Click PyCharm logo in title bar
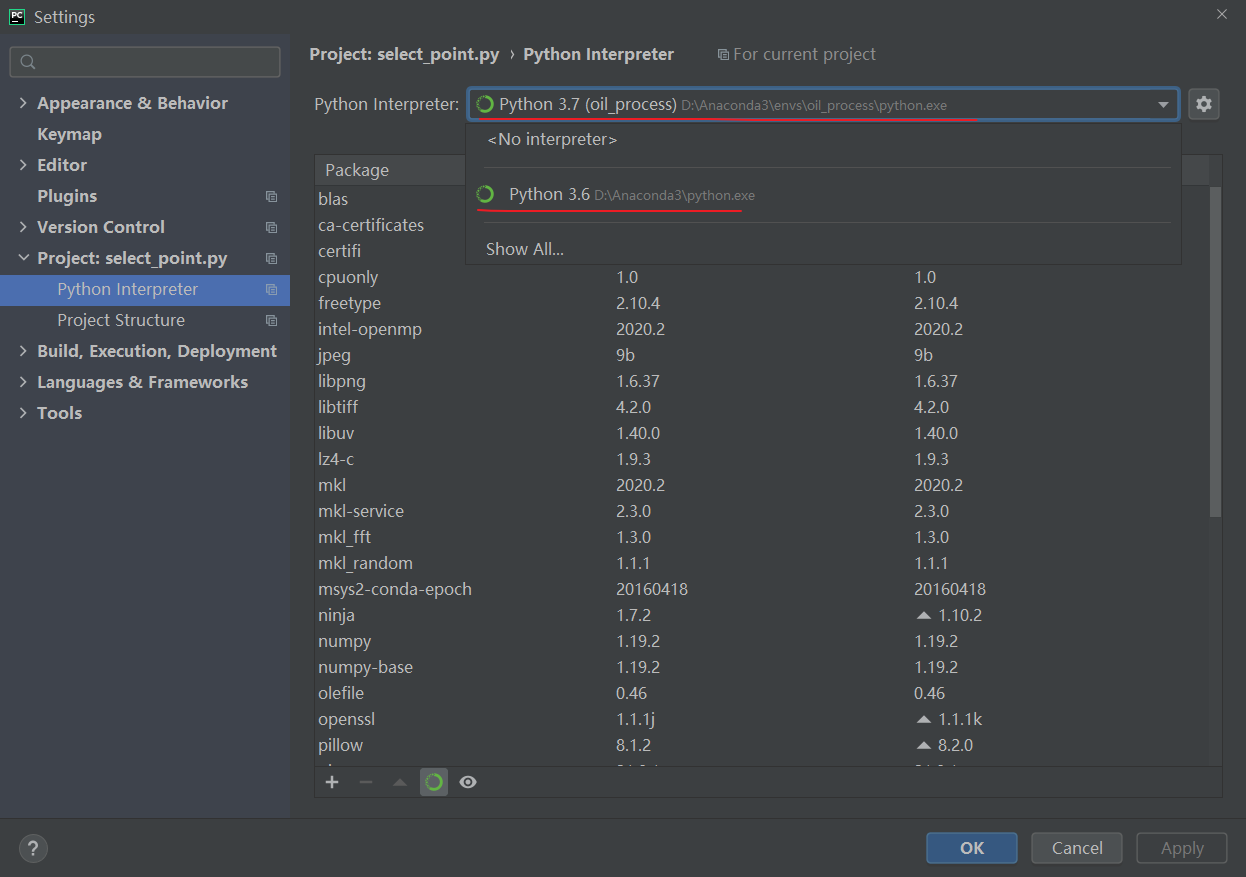 pyautogui.click(x=17, y=16)
